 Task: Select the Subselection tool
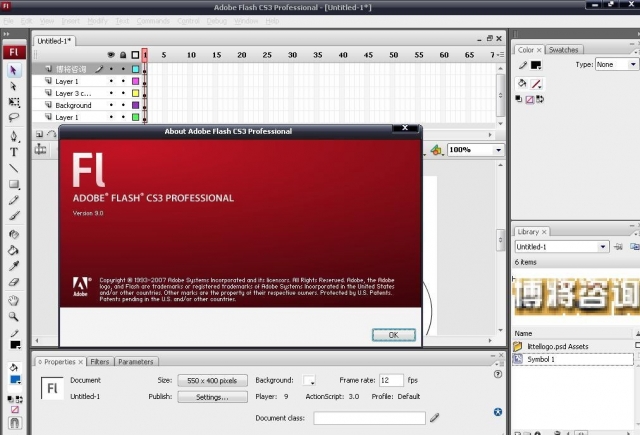pos(14,87)
